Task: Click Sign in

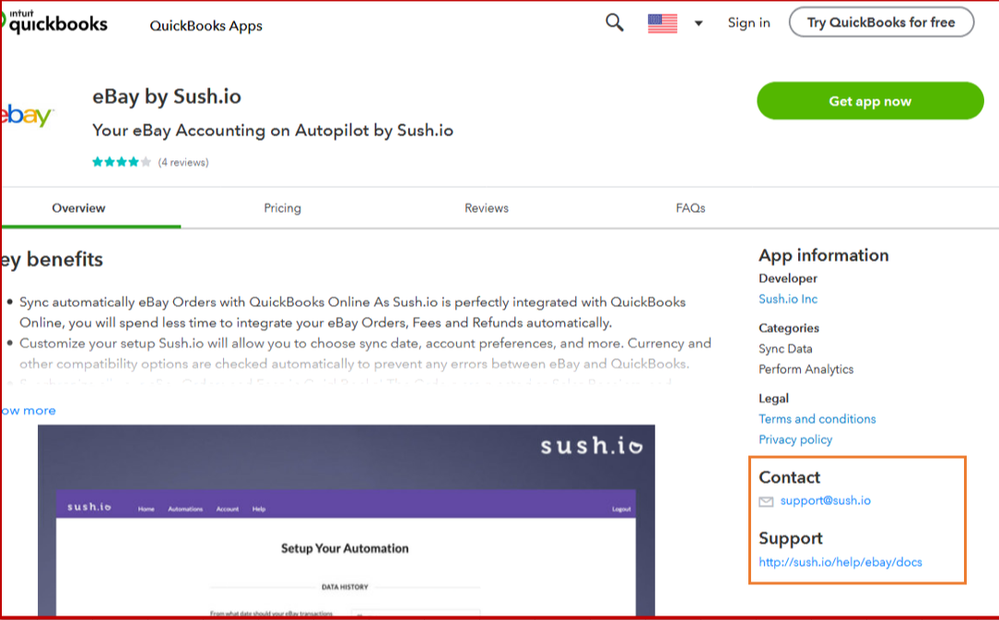Action: (749, 23)
